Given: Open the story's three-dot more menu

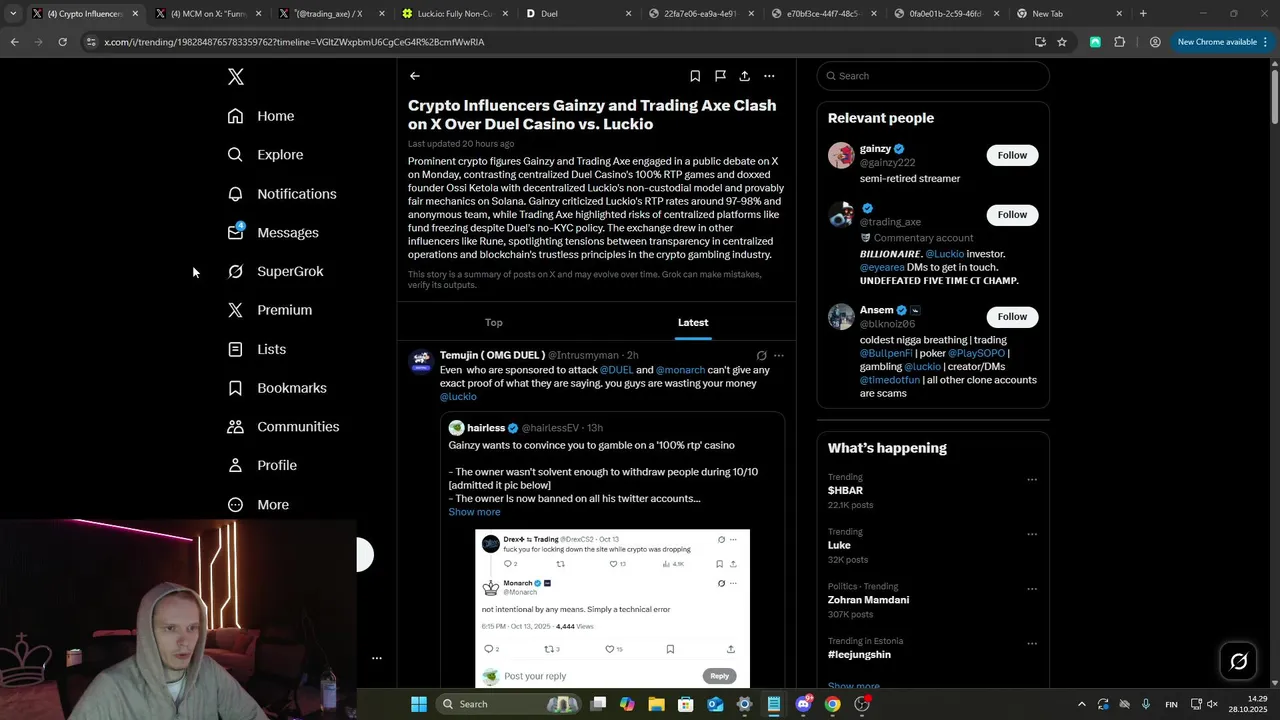Looking at the screenshot, I should 769,76.
